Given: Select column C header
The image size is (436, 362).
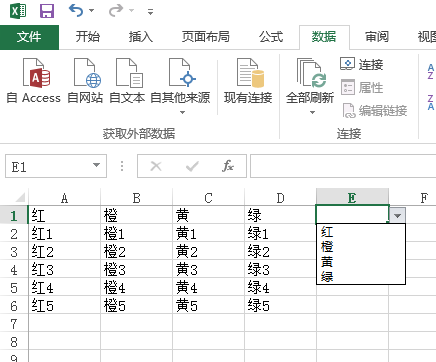Looking at the screenshot, I should point(208,198).
